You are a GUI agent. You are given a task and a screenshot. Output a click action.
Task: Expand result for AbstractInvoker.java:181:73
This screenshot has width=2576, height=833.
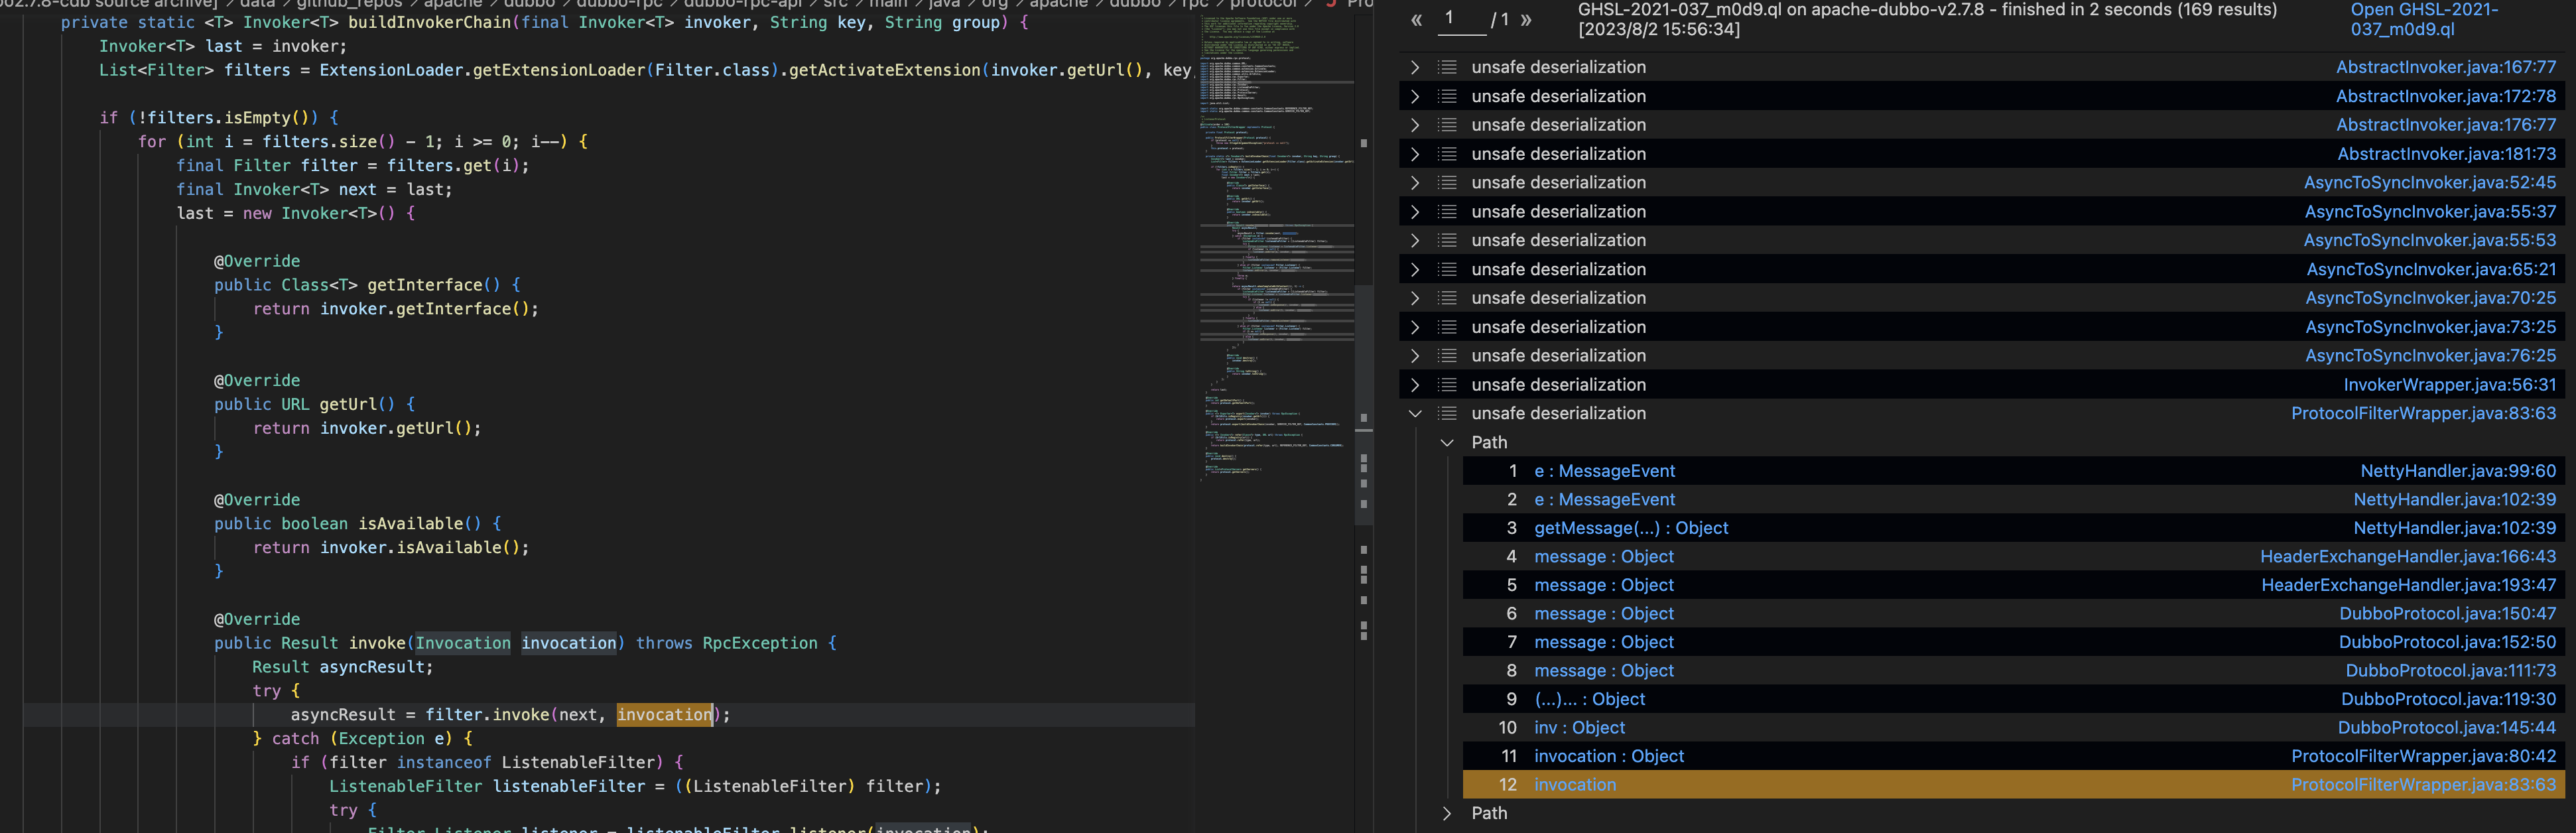point(1415,154)
